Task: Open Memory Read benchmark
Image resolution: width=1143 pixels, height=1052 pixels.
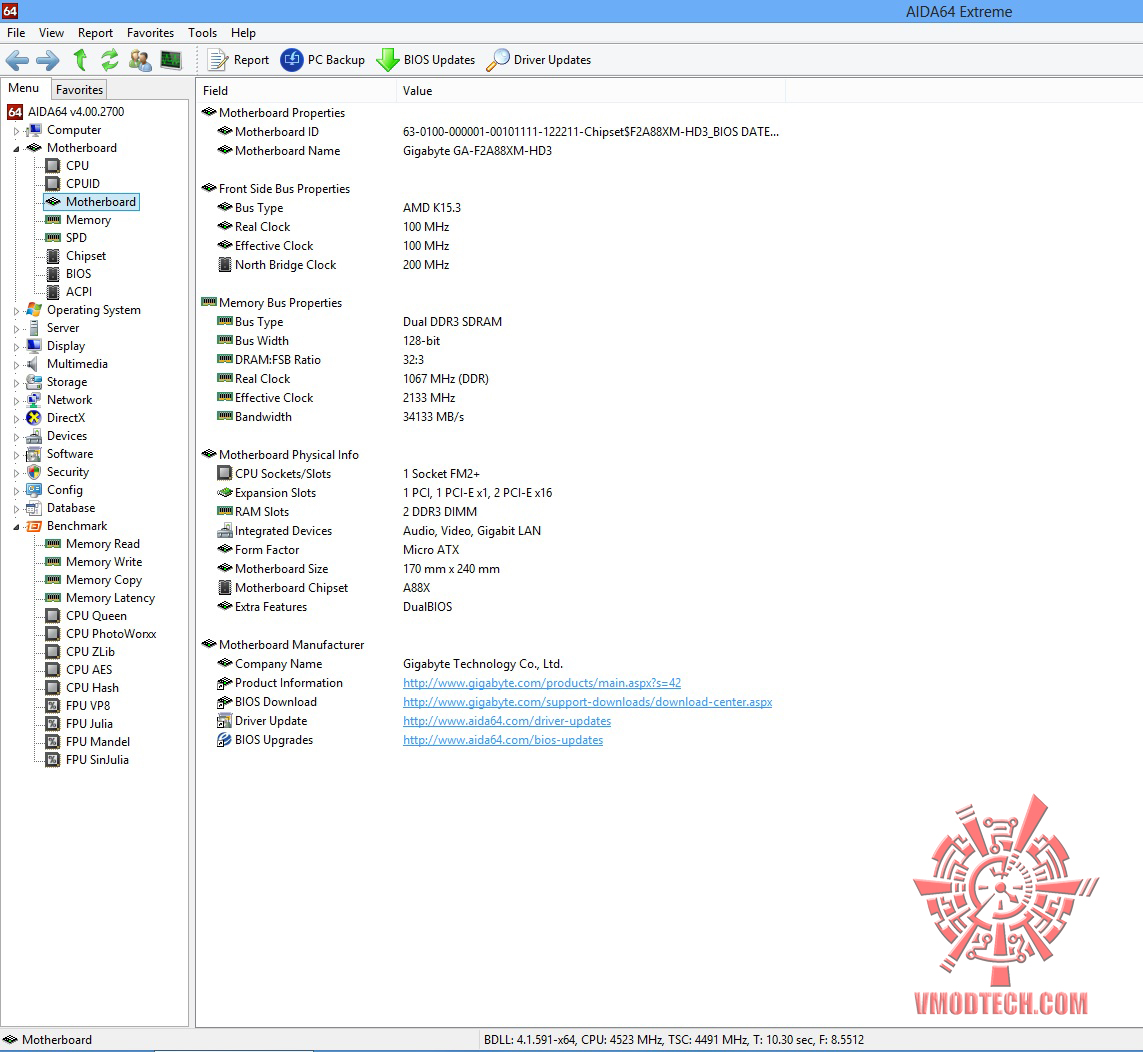Action: tap(103, 544)
